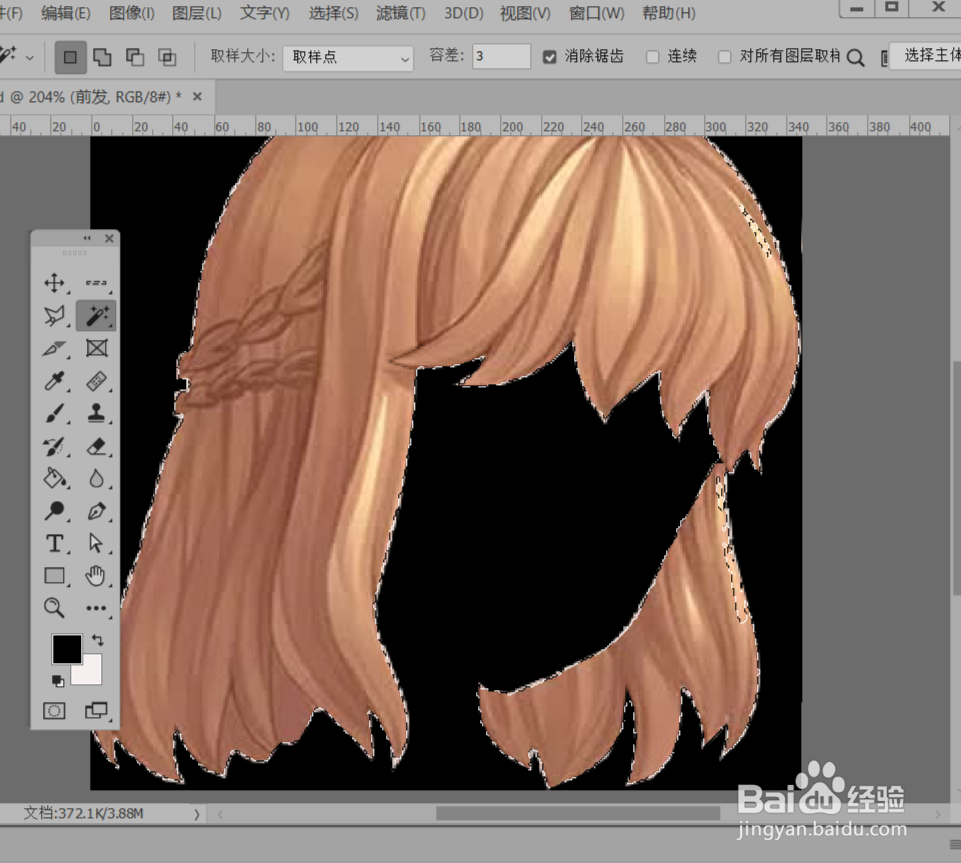Screen dimensions: 961x863
Task: Toggle Quick Mask mode
Action: pos(55,711)
